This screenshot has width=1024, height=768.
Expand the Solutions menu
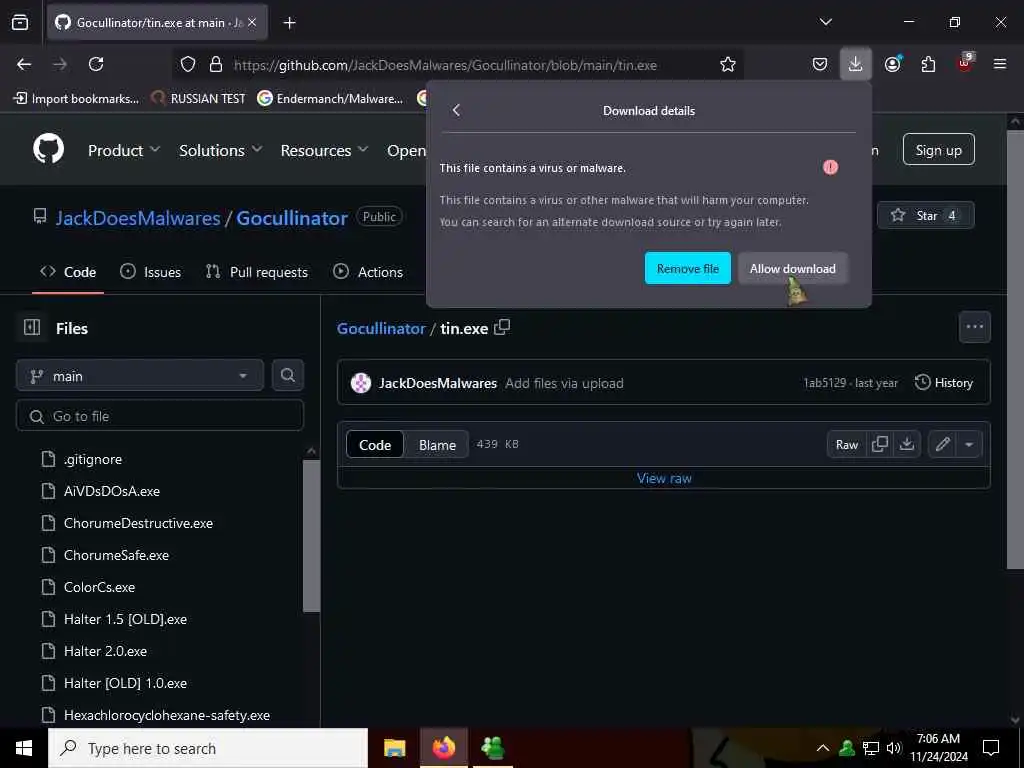coord(220,150)
